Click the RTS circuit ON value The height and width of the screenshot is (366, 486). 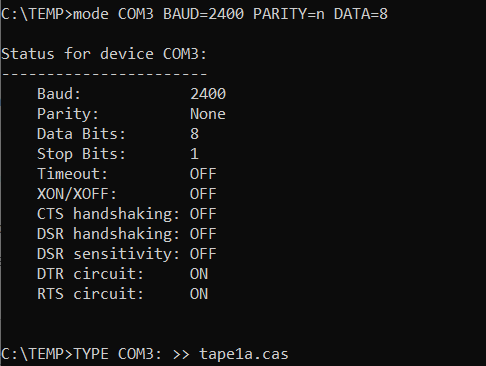point(199,294)
